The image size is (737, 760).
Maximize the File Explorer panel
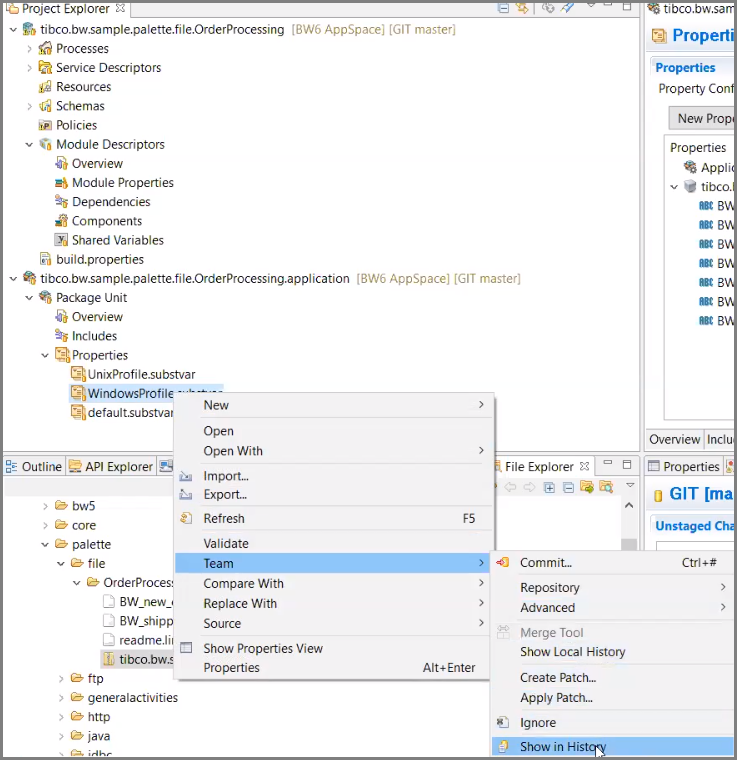pyautogui.click(x=627, y=464)
